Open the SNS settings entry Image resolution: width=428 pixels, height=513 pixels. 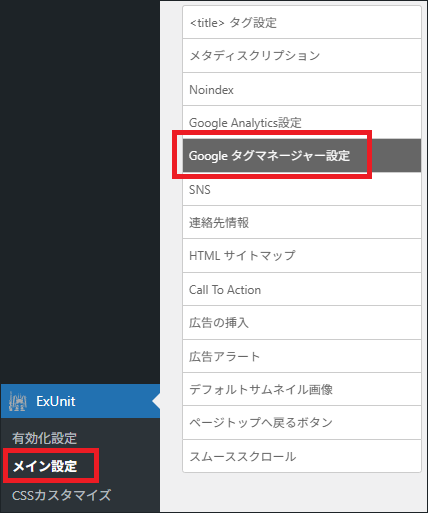302,189
